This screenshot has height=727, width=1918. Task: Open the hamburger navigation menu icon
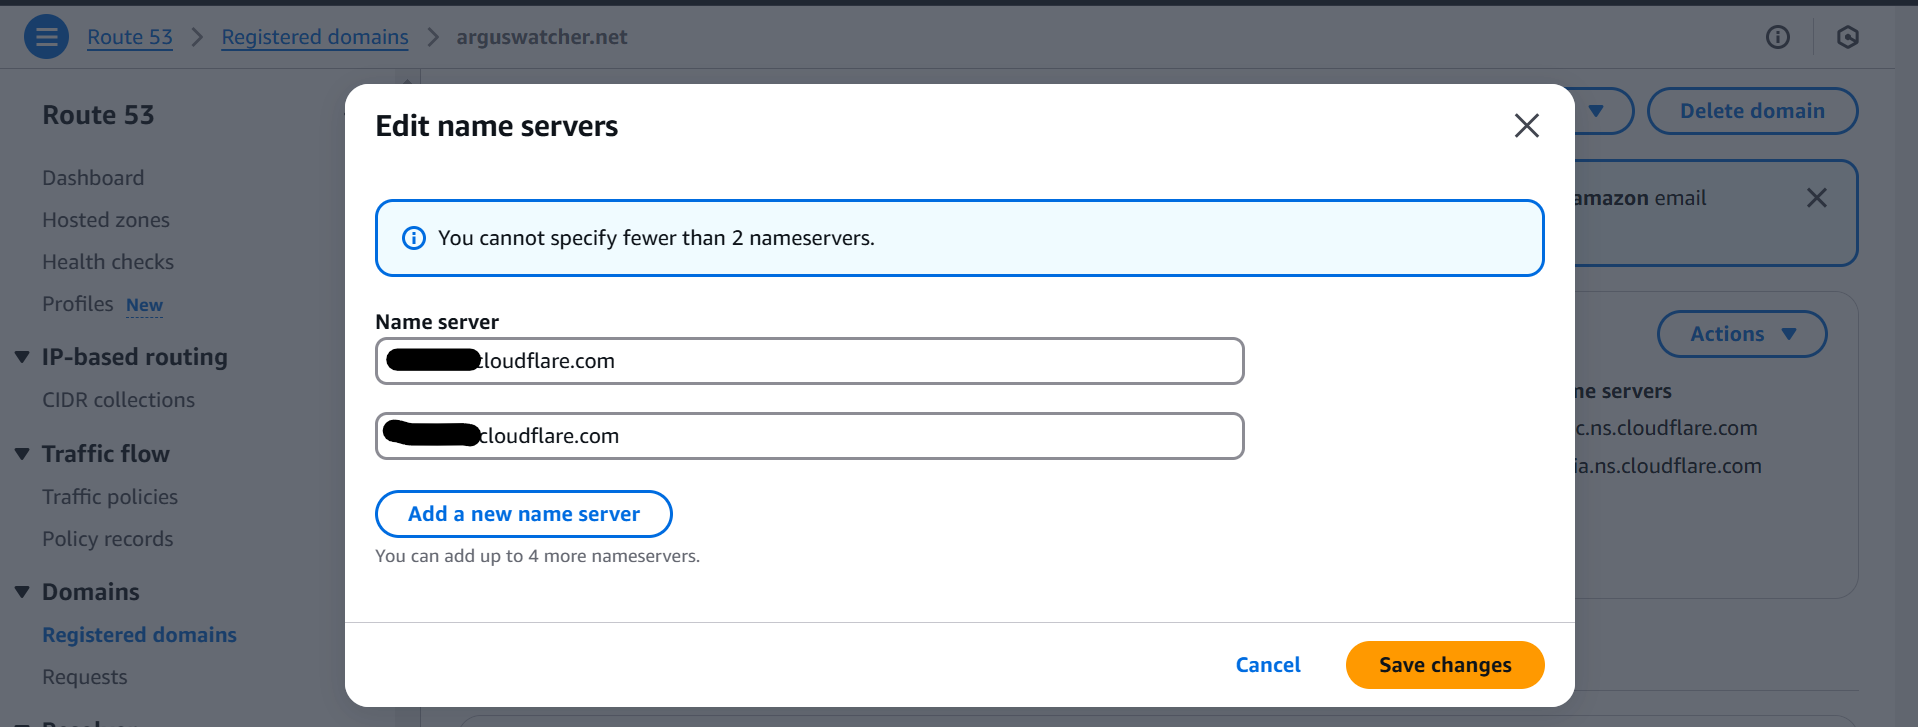46,37
